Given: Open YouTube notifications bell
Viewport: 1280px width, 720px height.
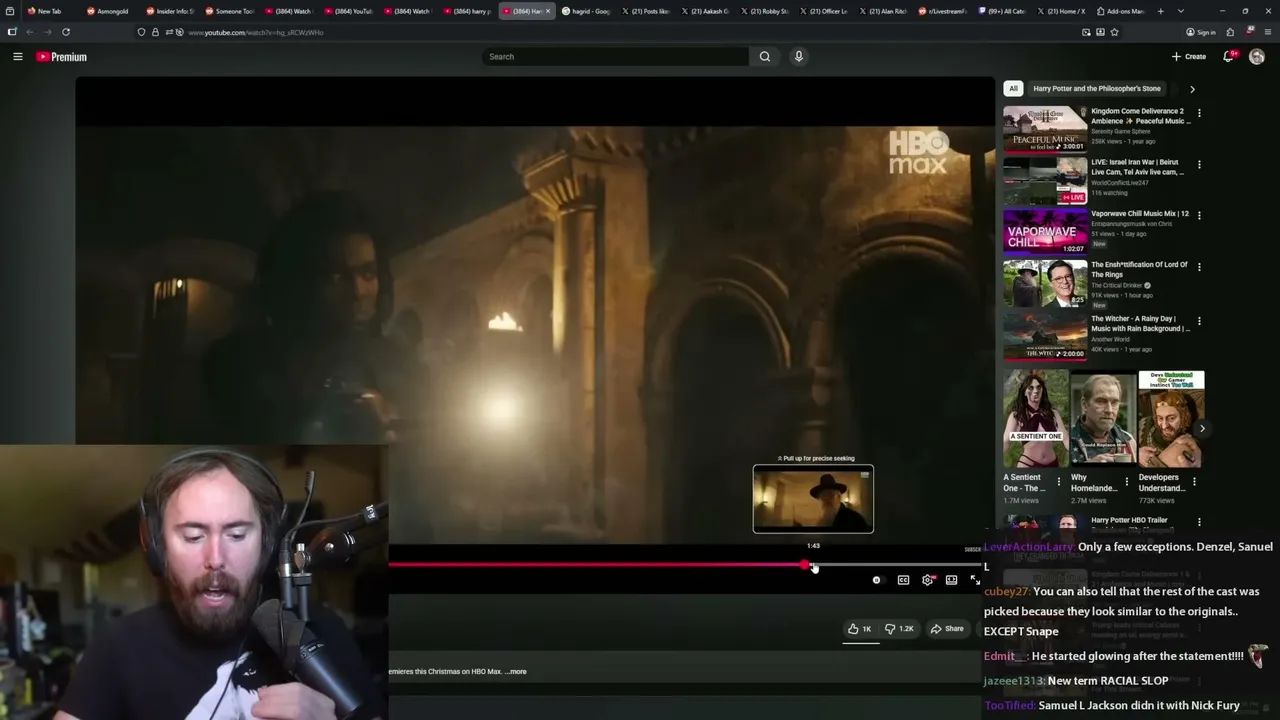Looking at the screenshot, I should [x=1229, y=57].
